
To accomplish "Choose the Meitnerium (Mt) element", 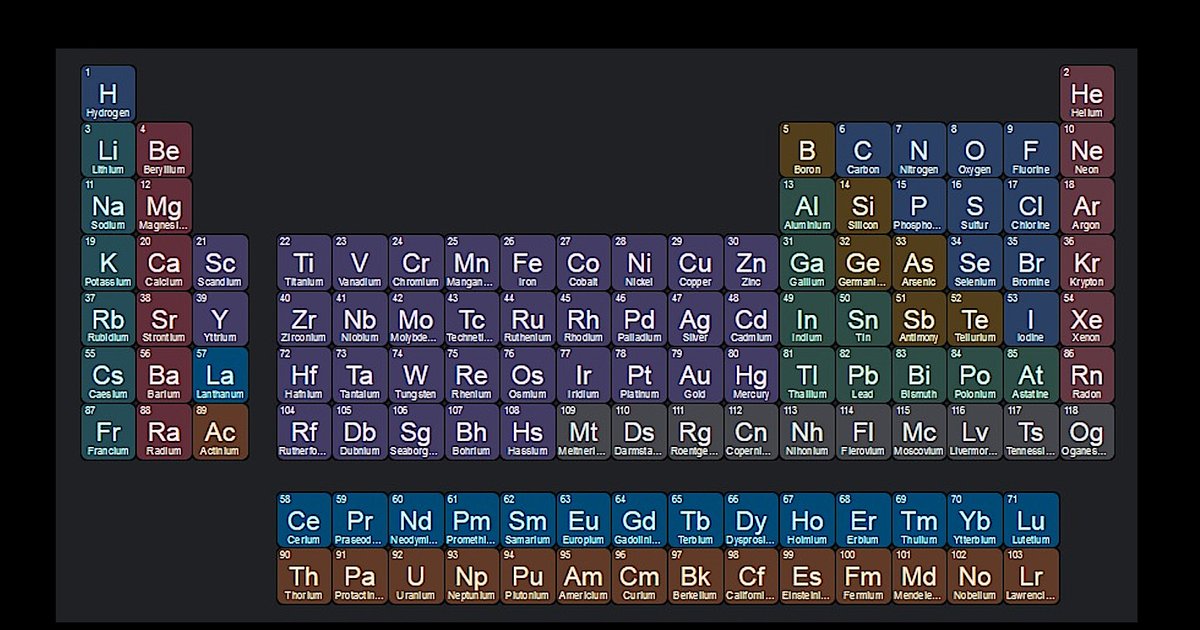I will [x=583, y=432].
